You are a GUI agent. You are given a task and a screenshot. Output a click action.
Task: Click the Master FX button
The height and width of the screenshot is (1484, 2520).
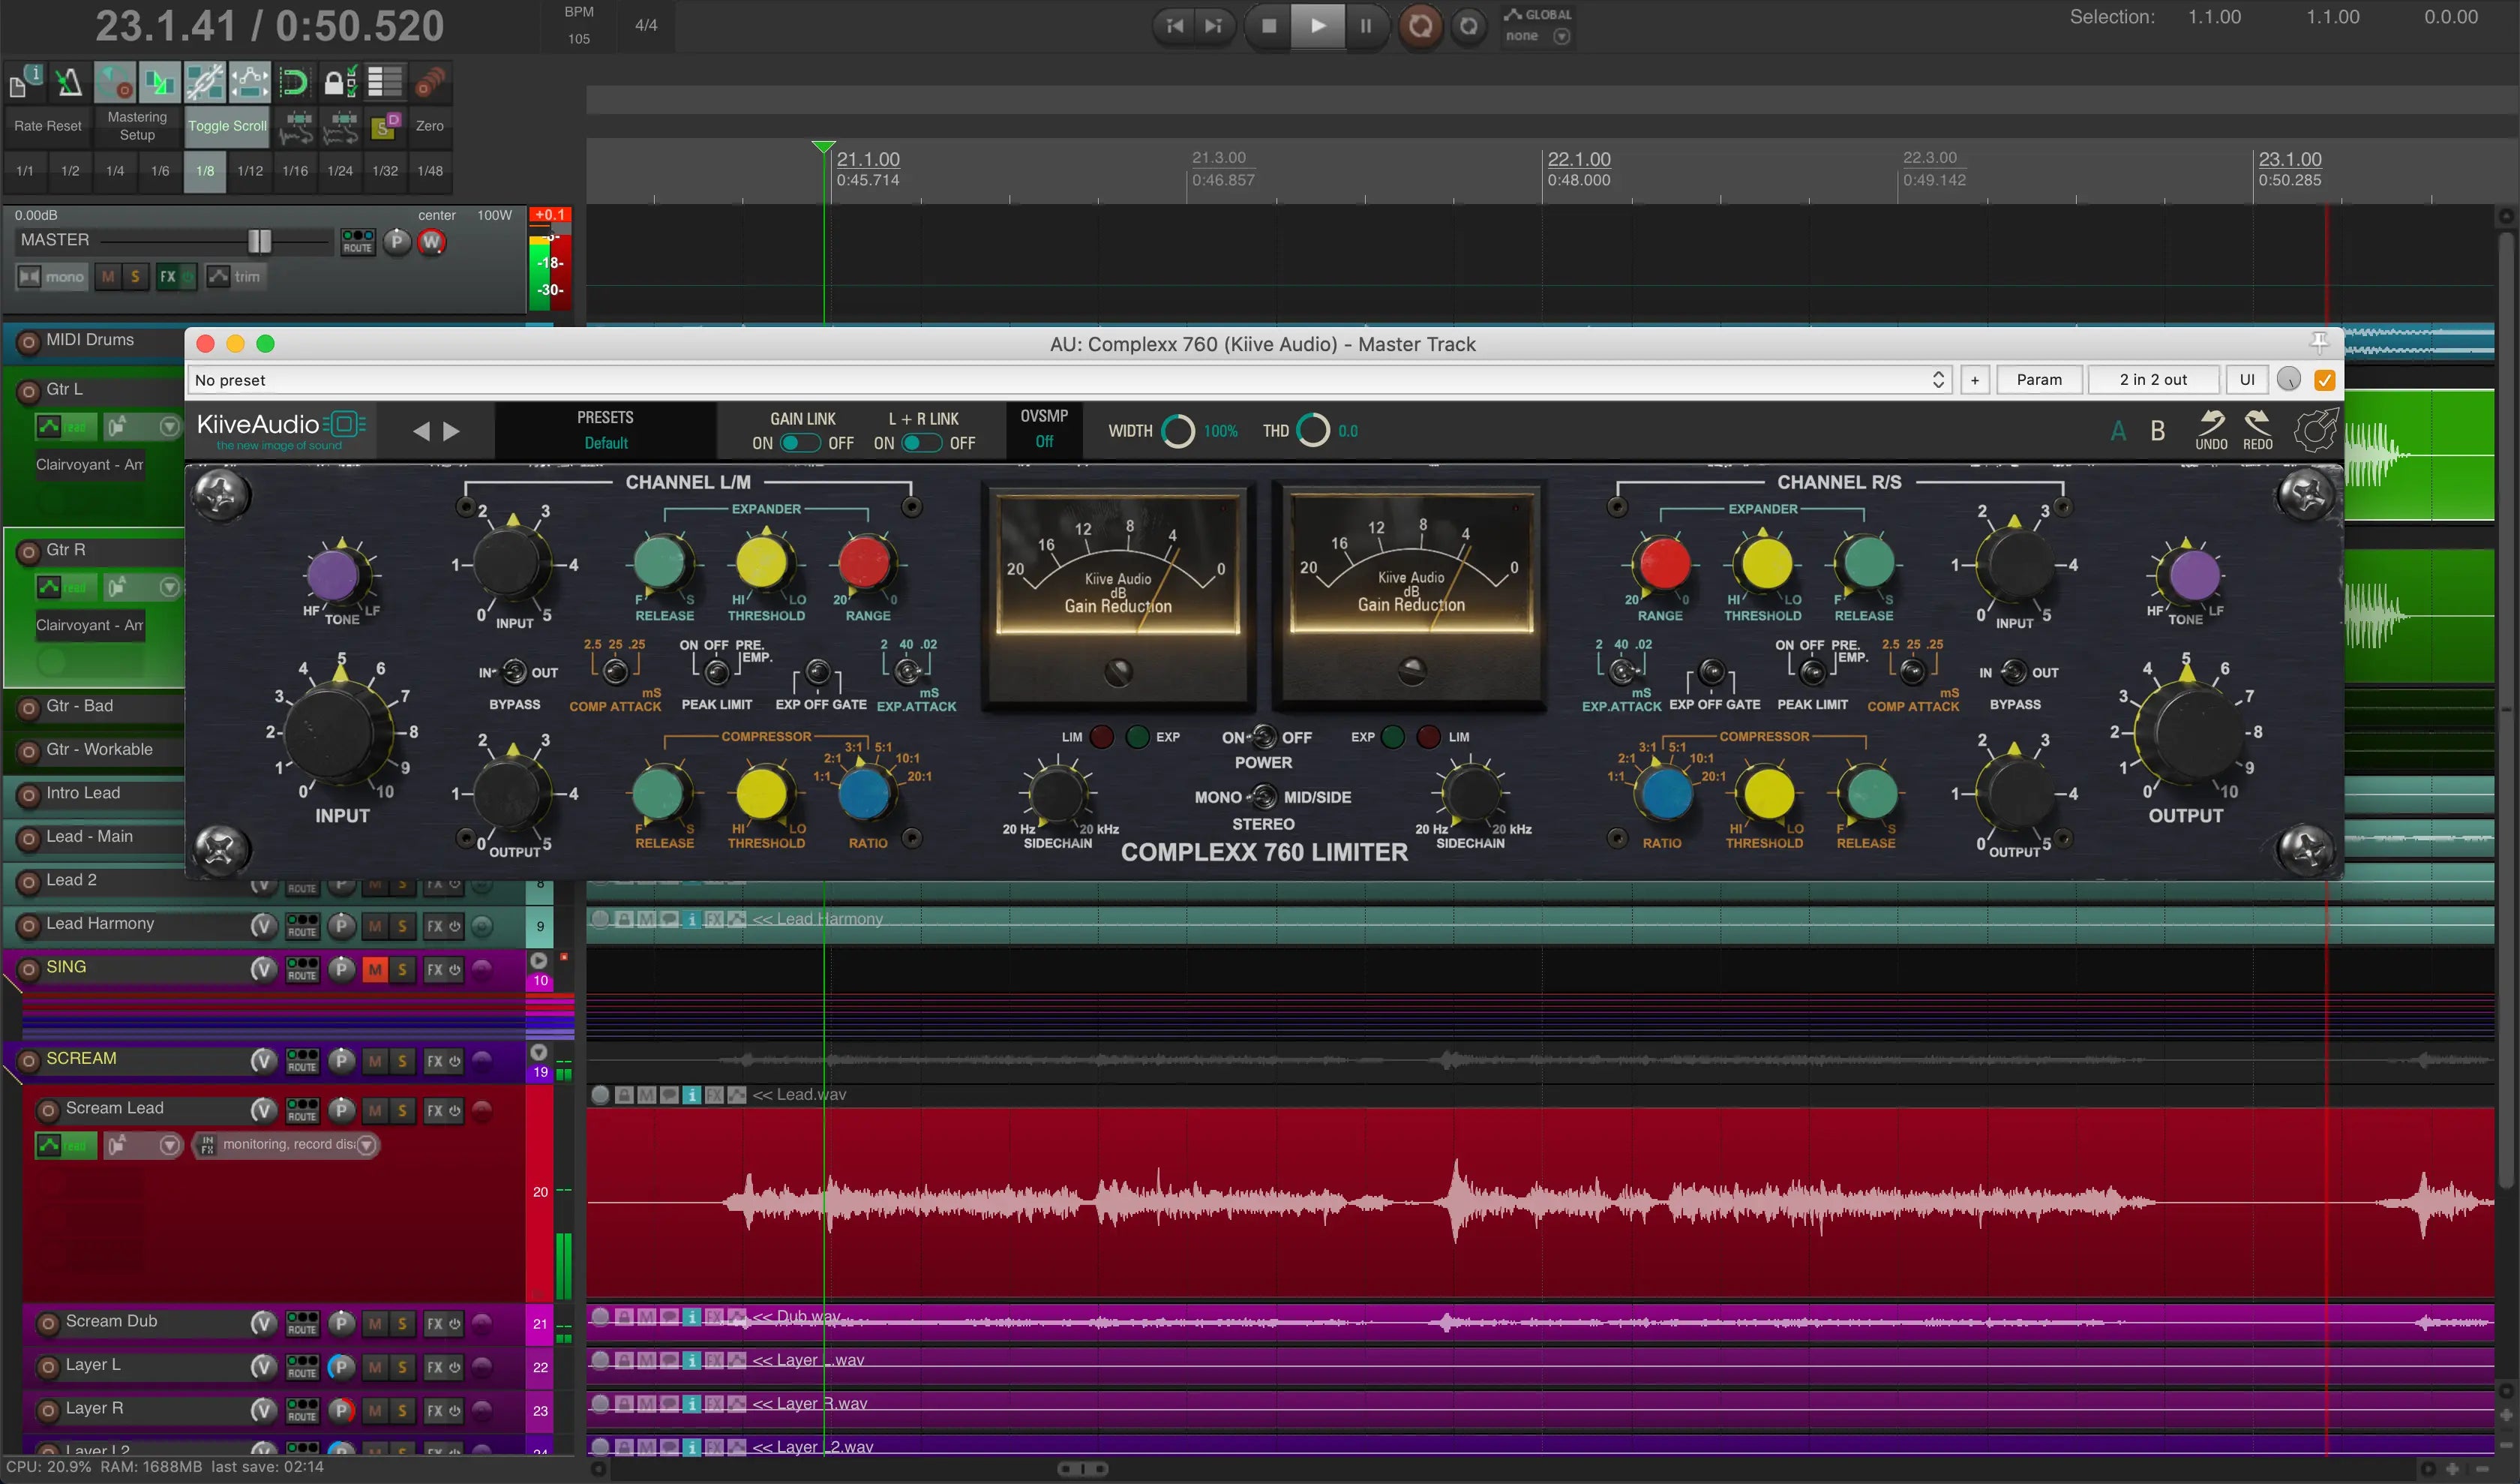coord(168,277)
